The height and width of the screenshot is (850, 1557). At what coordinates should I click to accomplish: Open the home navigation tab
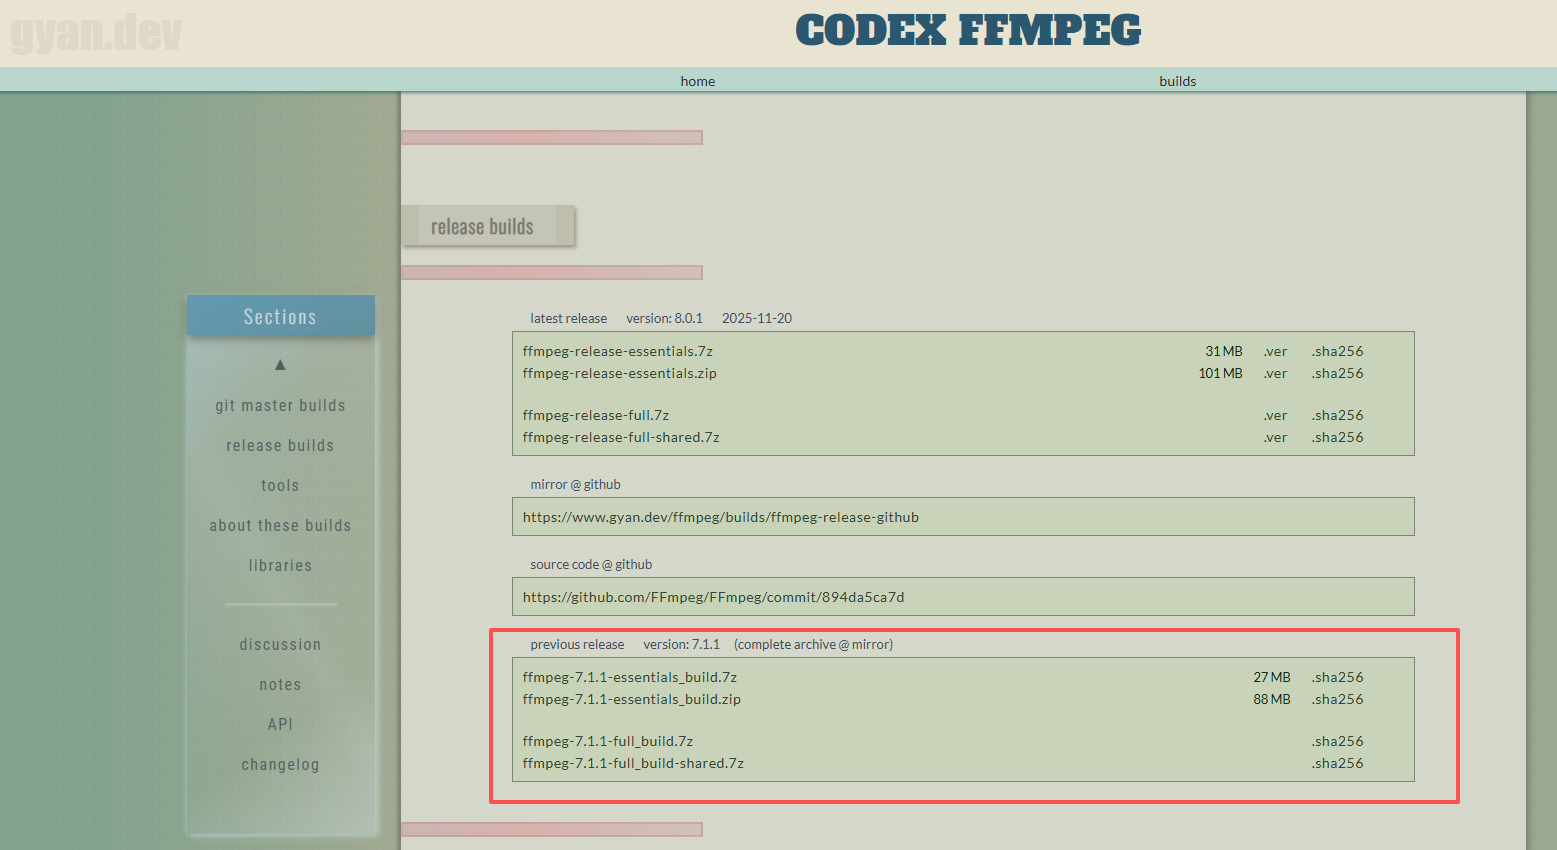(697, 81)
